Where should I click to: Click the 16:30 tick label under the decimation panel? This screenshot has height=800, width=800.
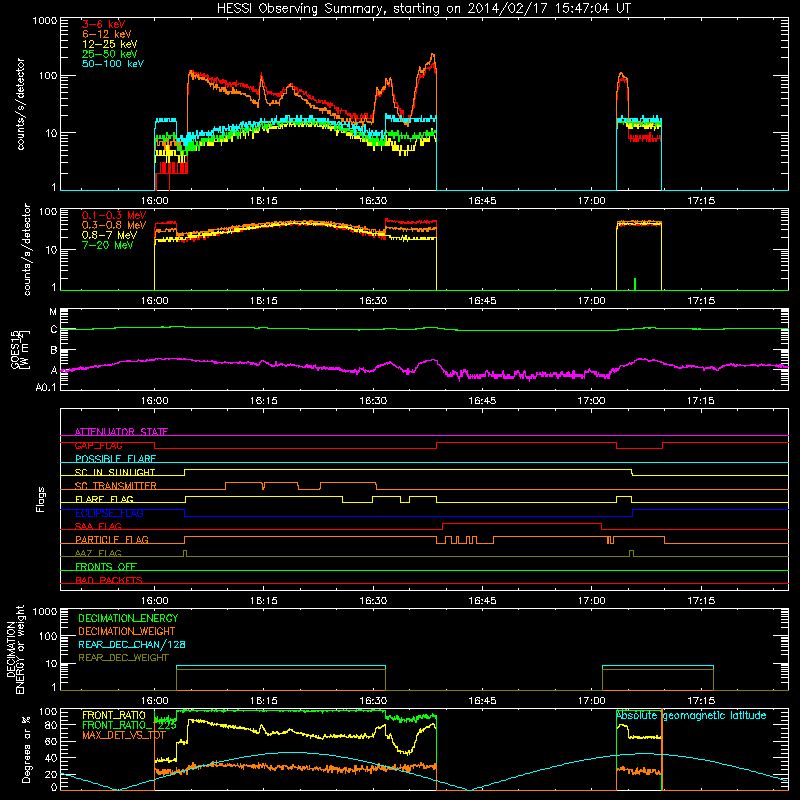coord(373,701)
